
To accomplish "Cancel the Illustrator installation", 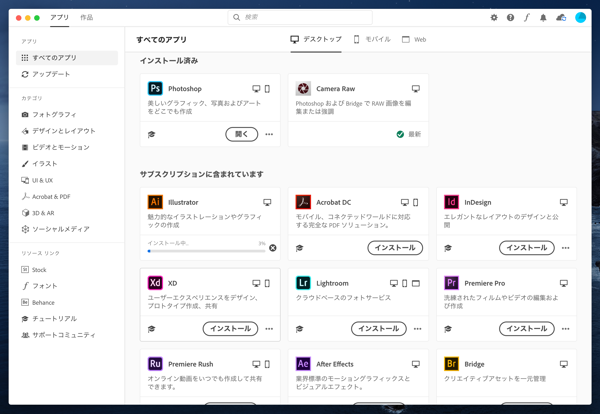I will tap(272, 248).
